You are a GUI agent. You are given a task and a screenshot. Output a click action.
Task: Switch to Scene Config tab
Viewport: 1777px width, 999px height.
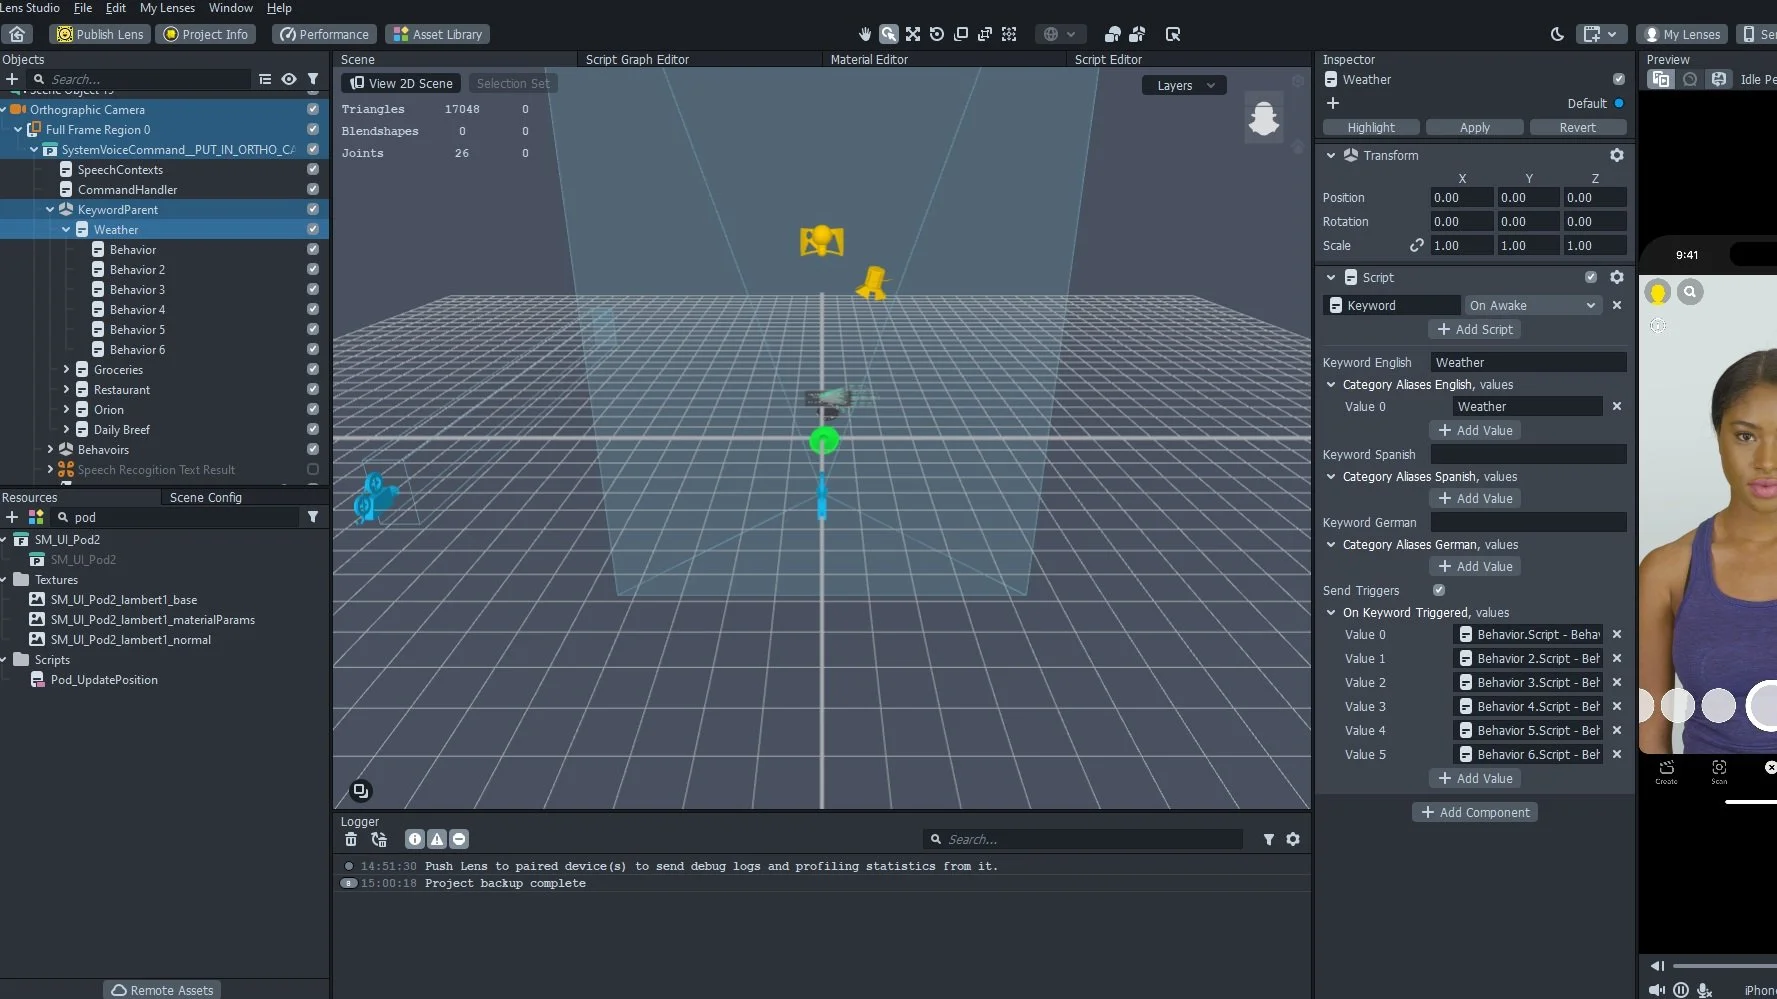(206, 497)
